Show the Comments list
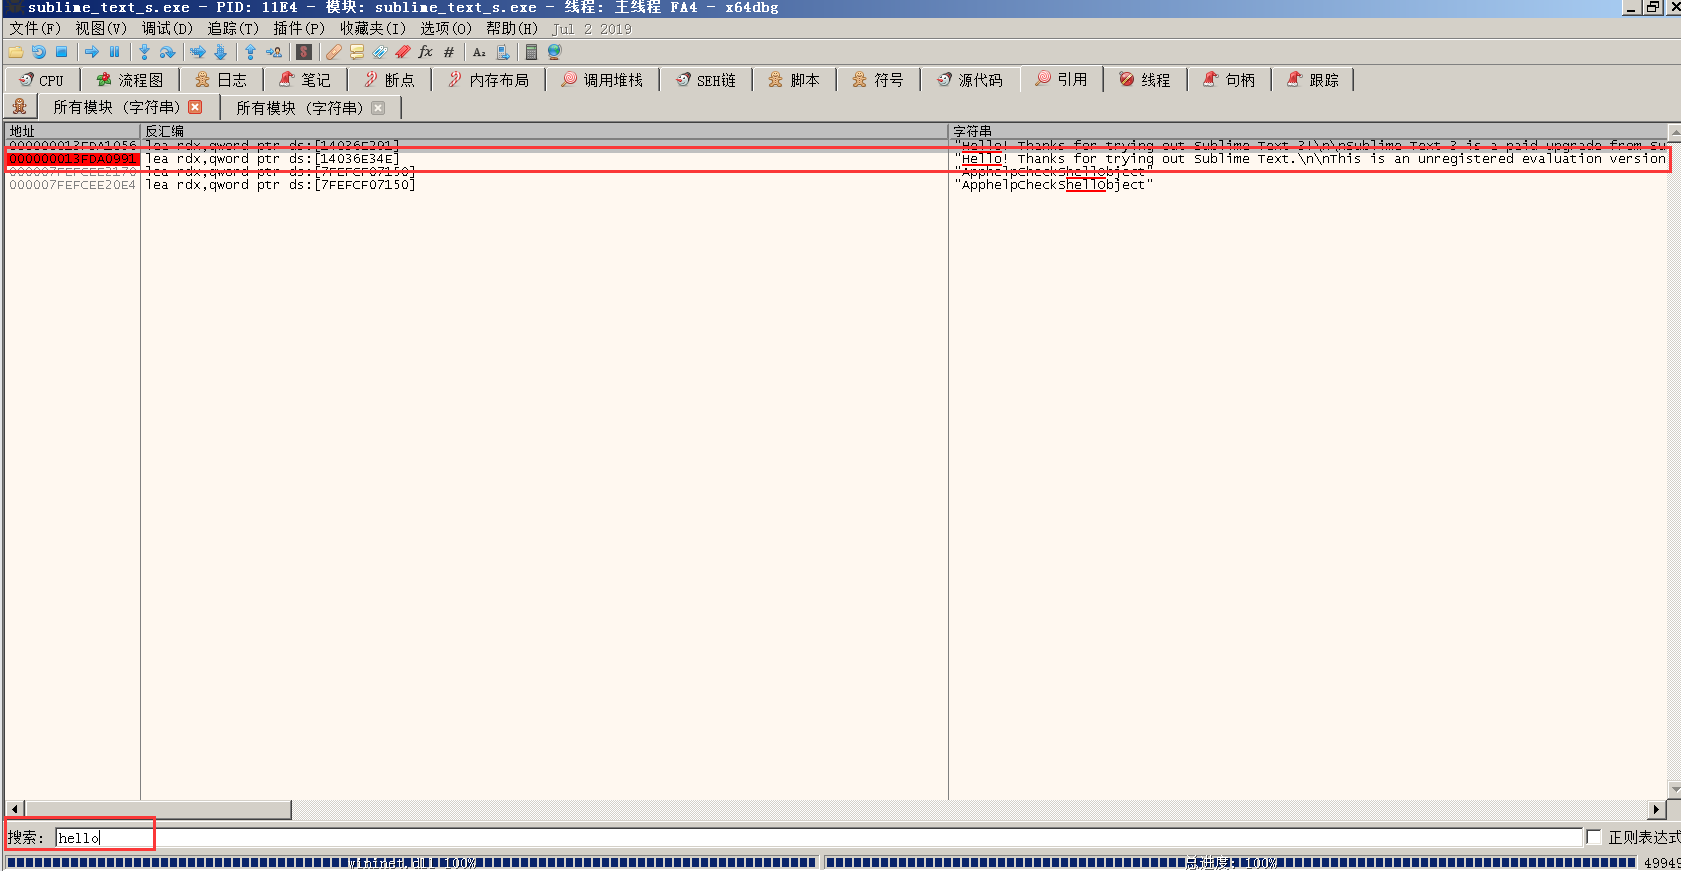This screenshot has height=871, width=1681. 357,52
